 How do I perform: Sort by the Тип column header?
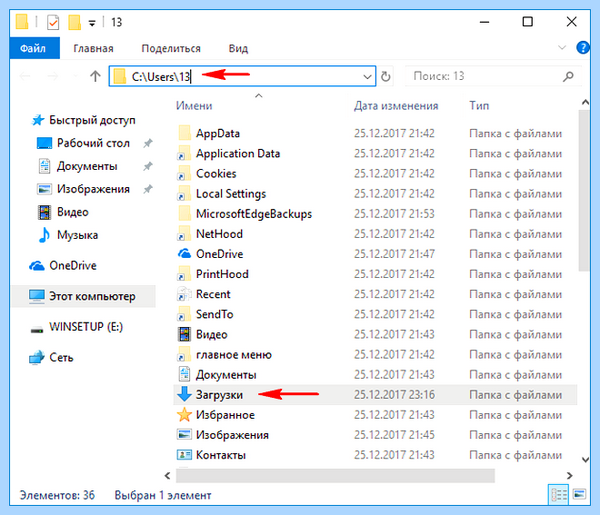[479, 106]
